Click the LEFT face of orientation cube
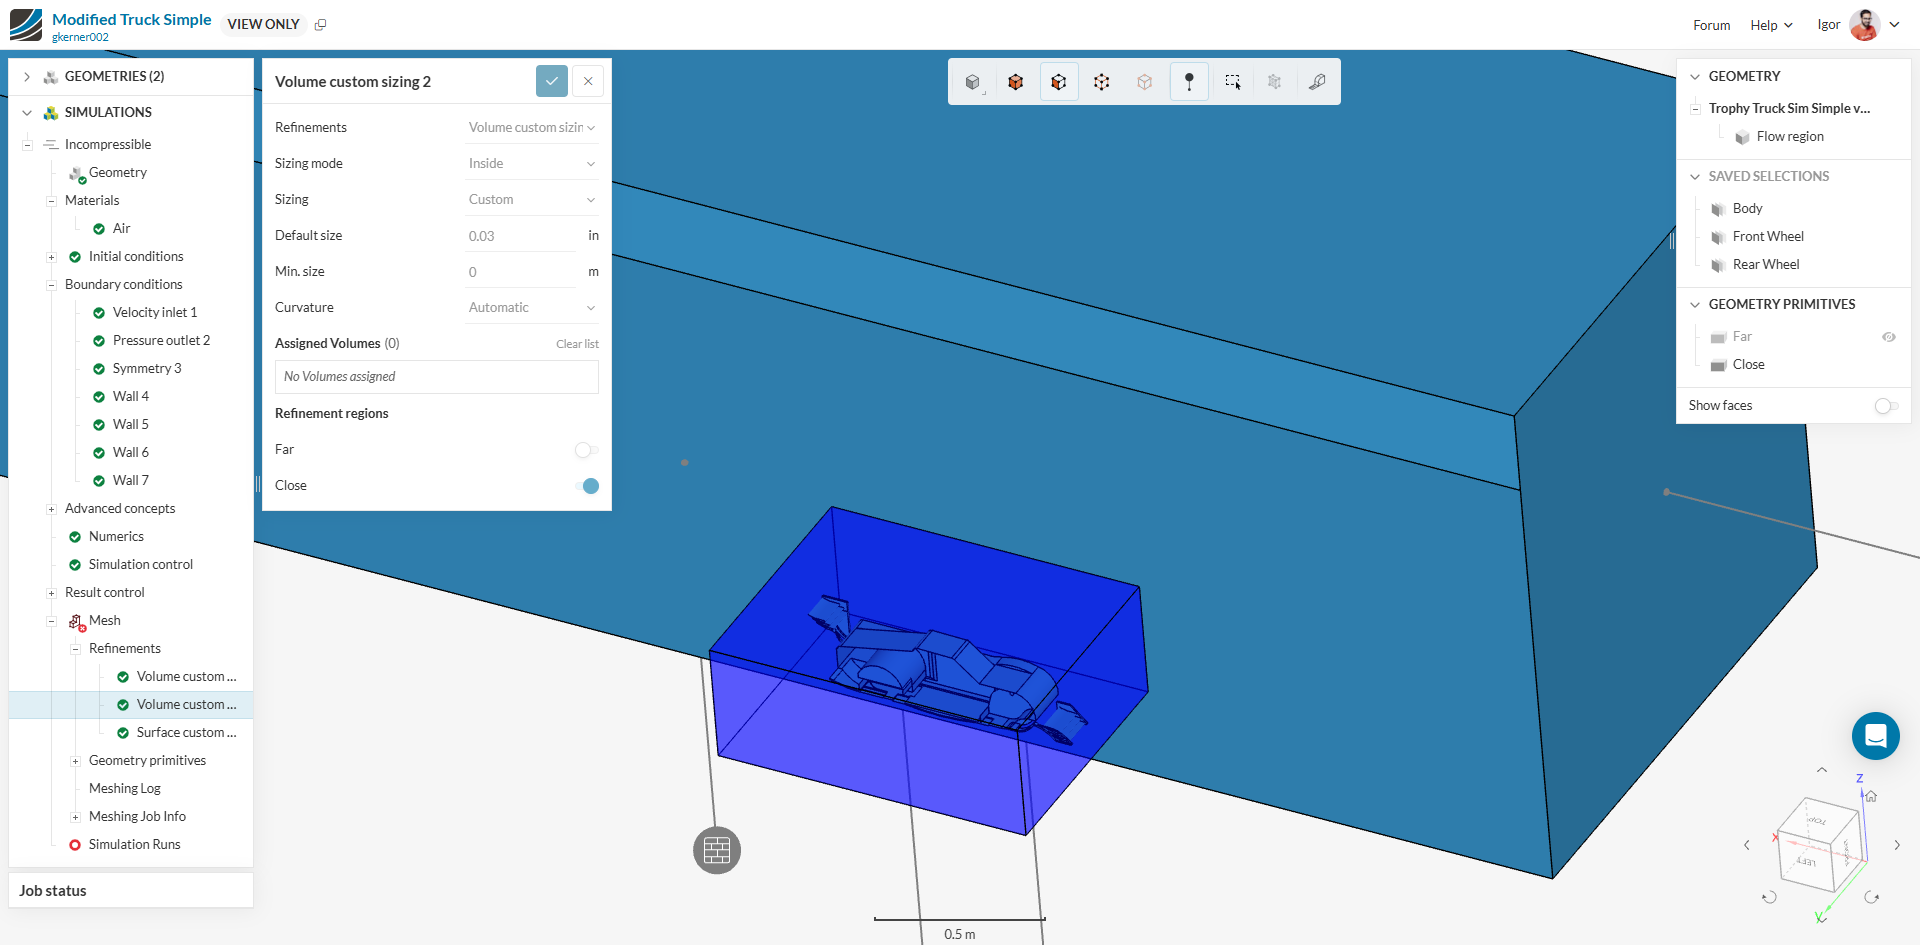This screenshot has height=945, width=1920. click(1806, 861)
